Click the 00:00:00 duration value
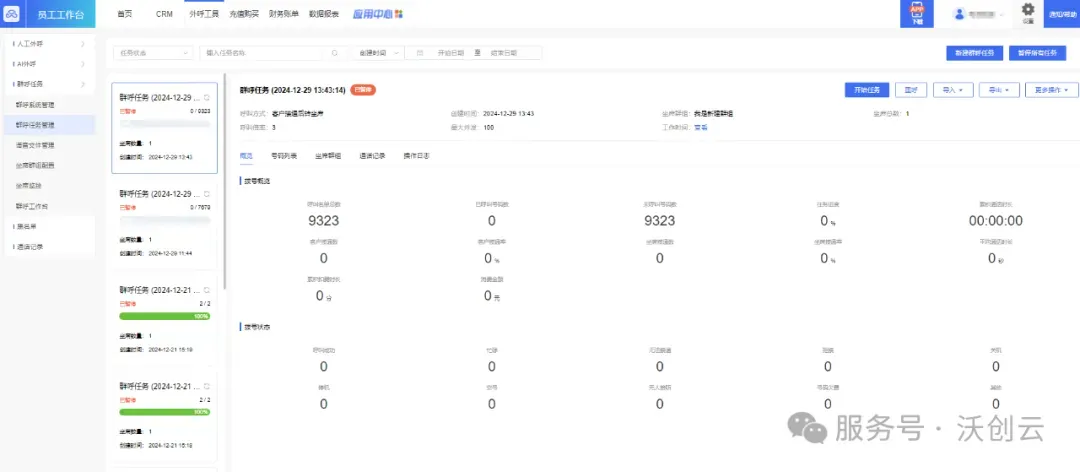 pos(995,221)
